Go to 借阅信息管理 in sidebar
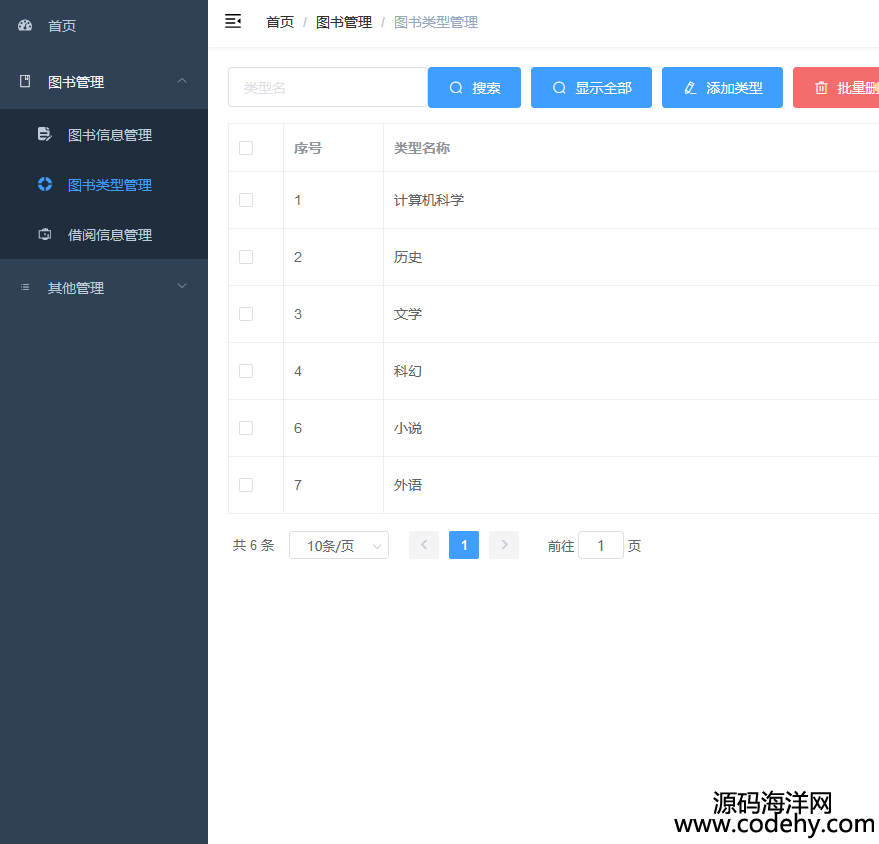879x844 pixels. coord(109,235)
